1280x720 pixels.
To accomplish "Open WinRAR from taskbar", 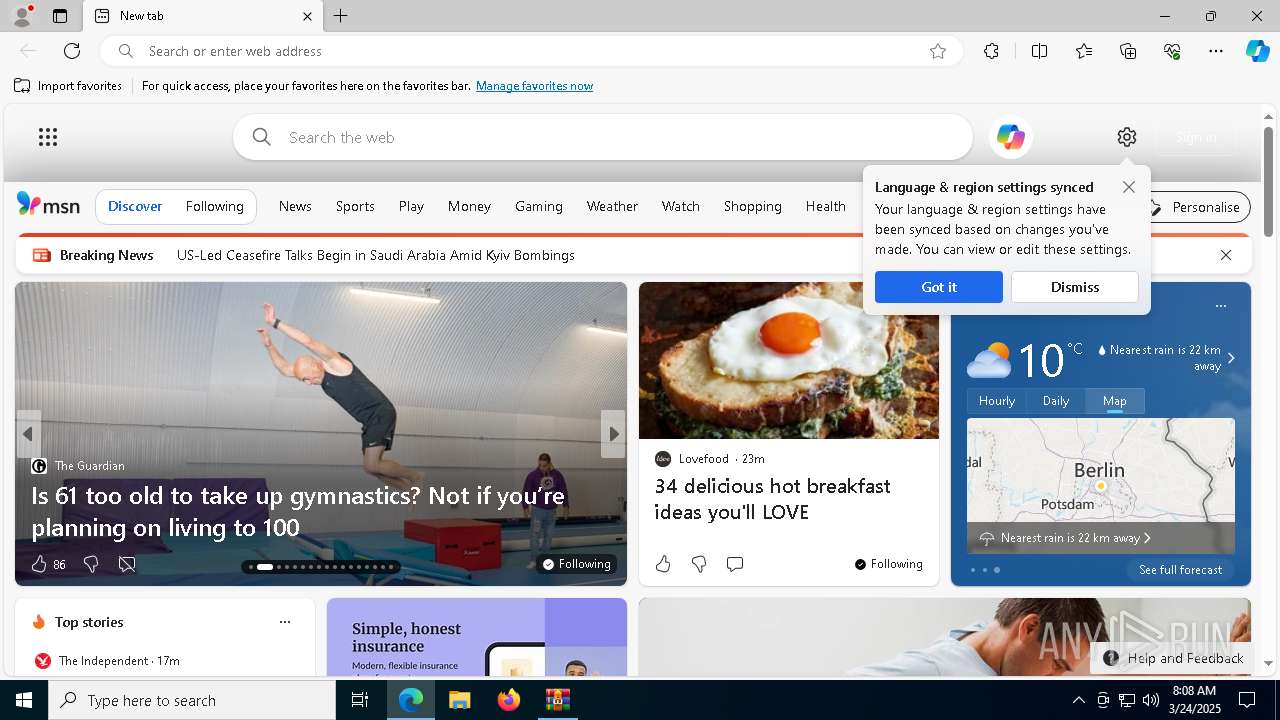I will click(557, 700).
